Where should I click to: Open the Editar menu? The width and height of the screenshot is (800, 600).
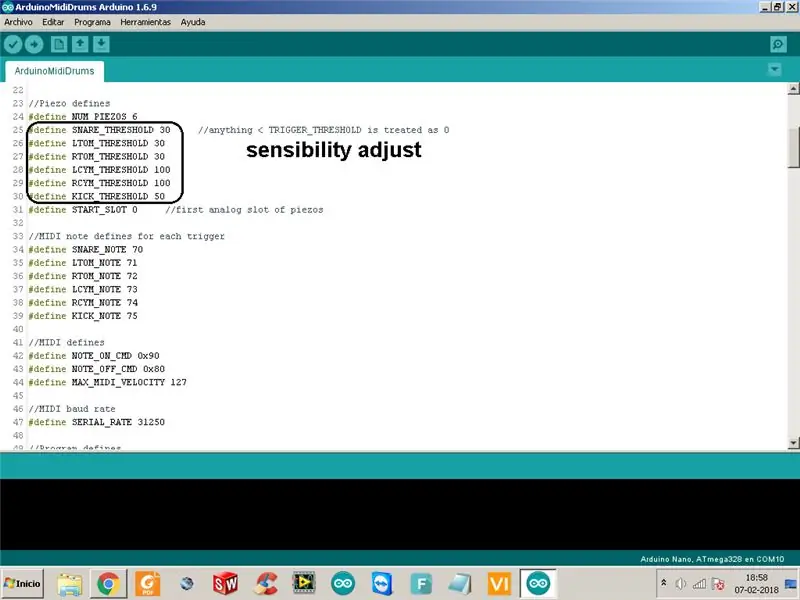[x=53, y=22]
